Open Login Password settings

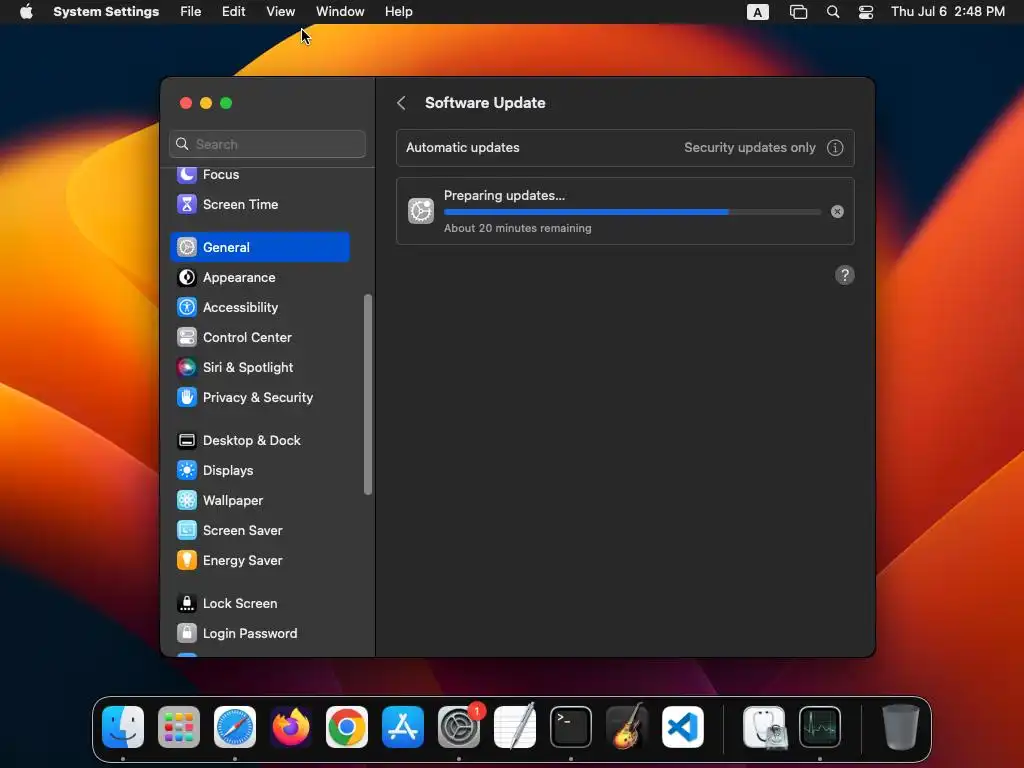click(259, 634)
